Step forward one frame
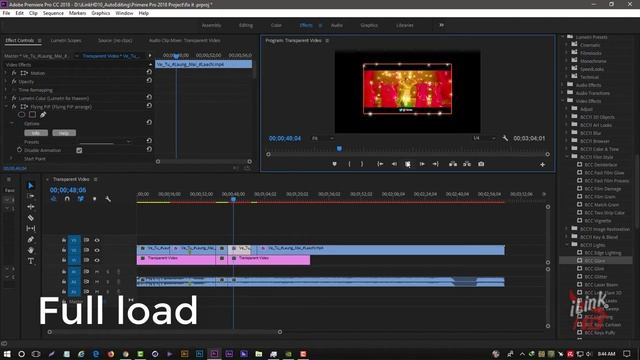Image resolution: width=640 pixels, height=360 pixels. tap(422, 164)
